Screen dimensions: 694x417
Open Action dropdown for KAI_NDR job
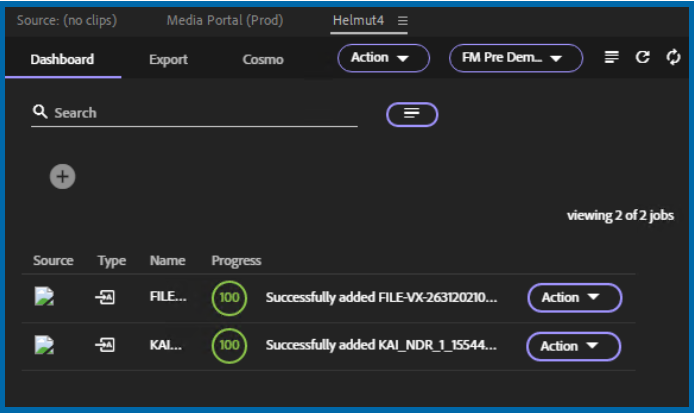pos(574,346)
